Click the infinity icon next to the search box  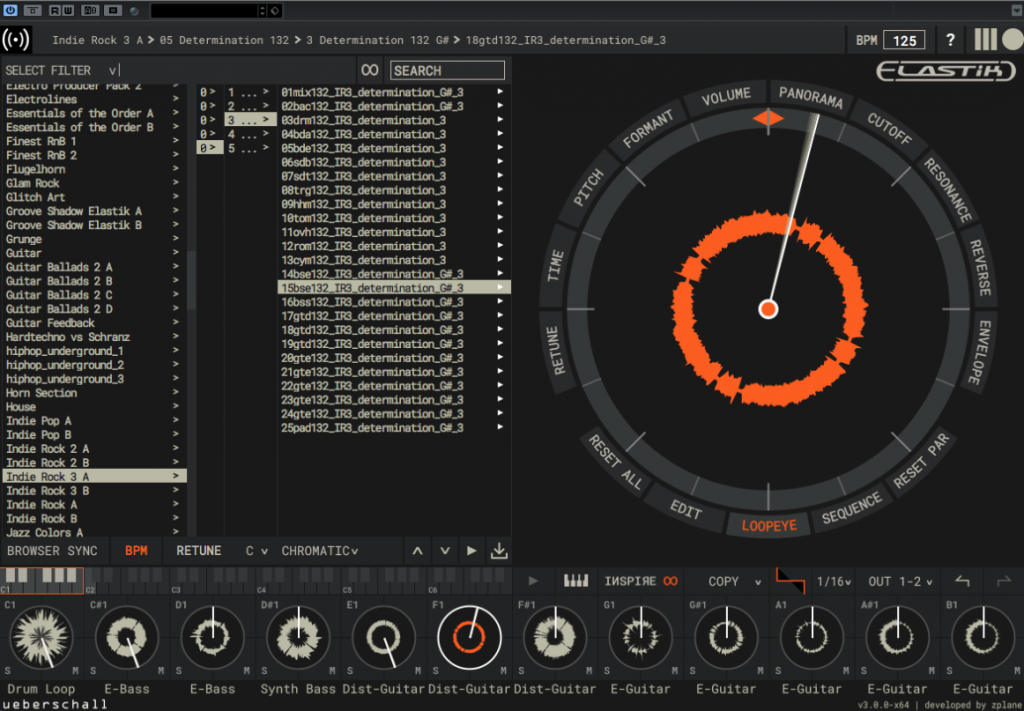pos(370,70)
